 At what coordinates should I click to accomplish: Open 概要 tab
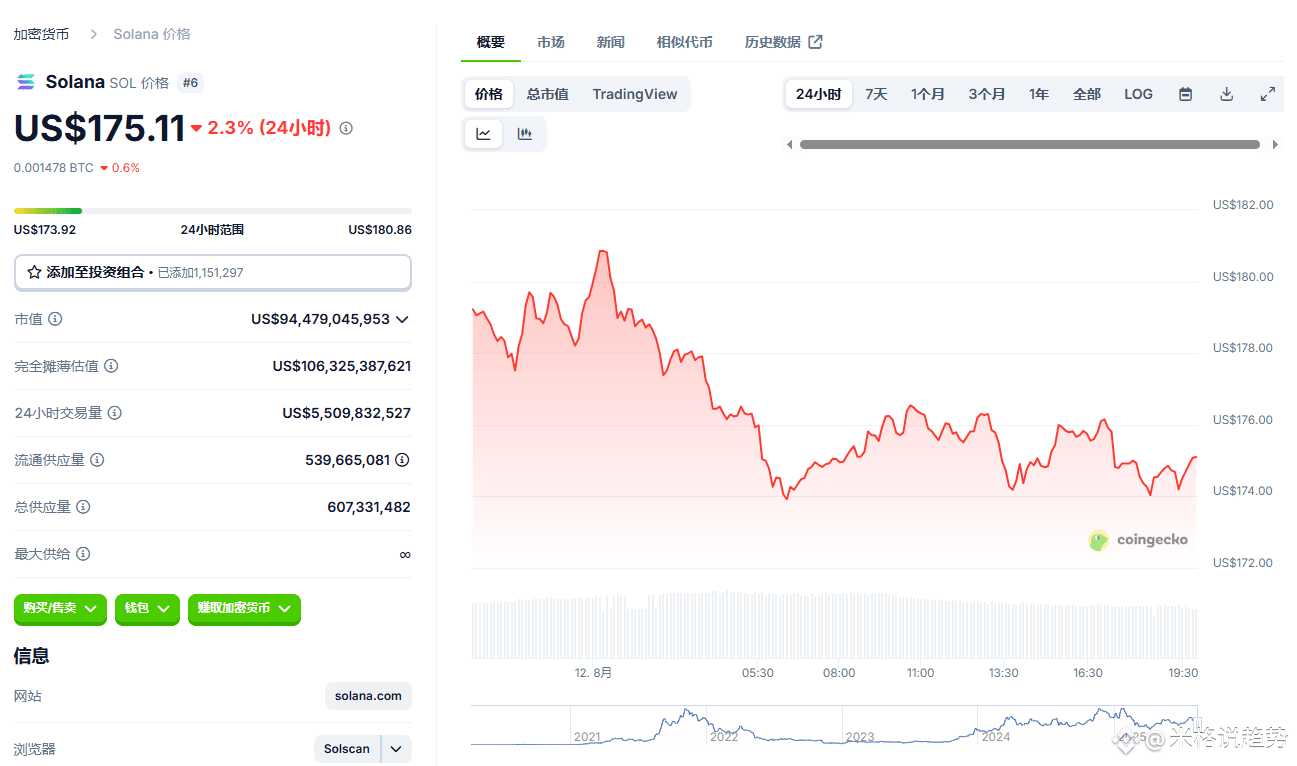pyautogui.click(x=491, y=42)
